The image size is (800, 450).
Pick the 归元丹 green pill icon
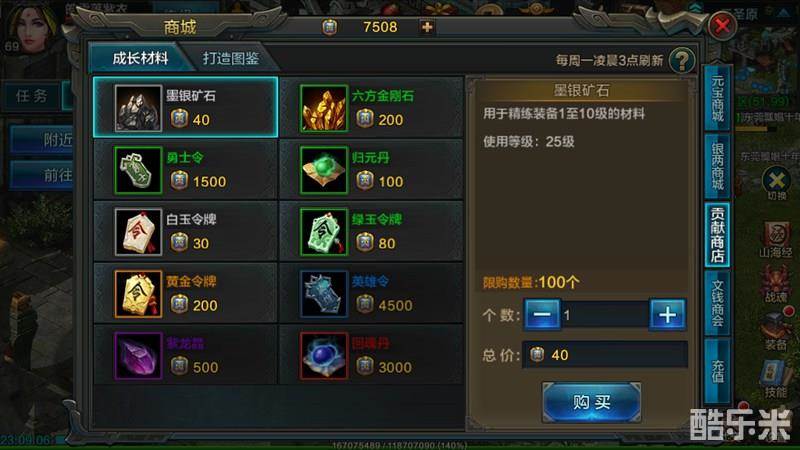[x=324, y=170]
